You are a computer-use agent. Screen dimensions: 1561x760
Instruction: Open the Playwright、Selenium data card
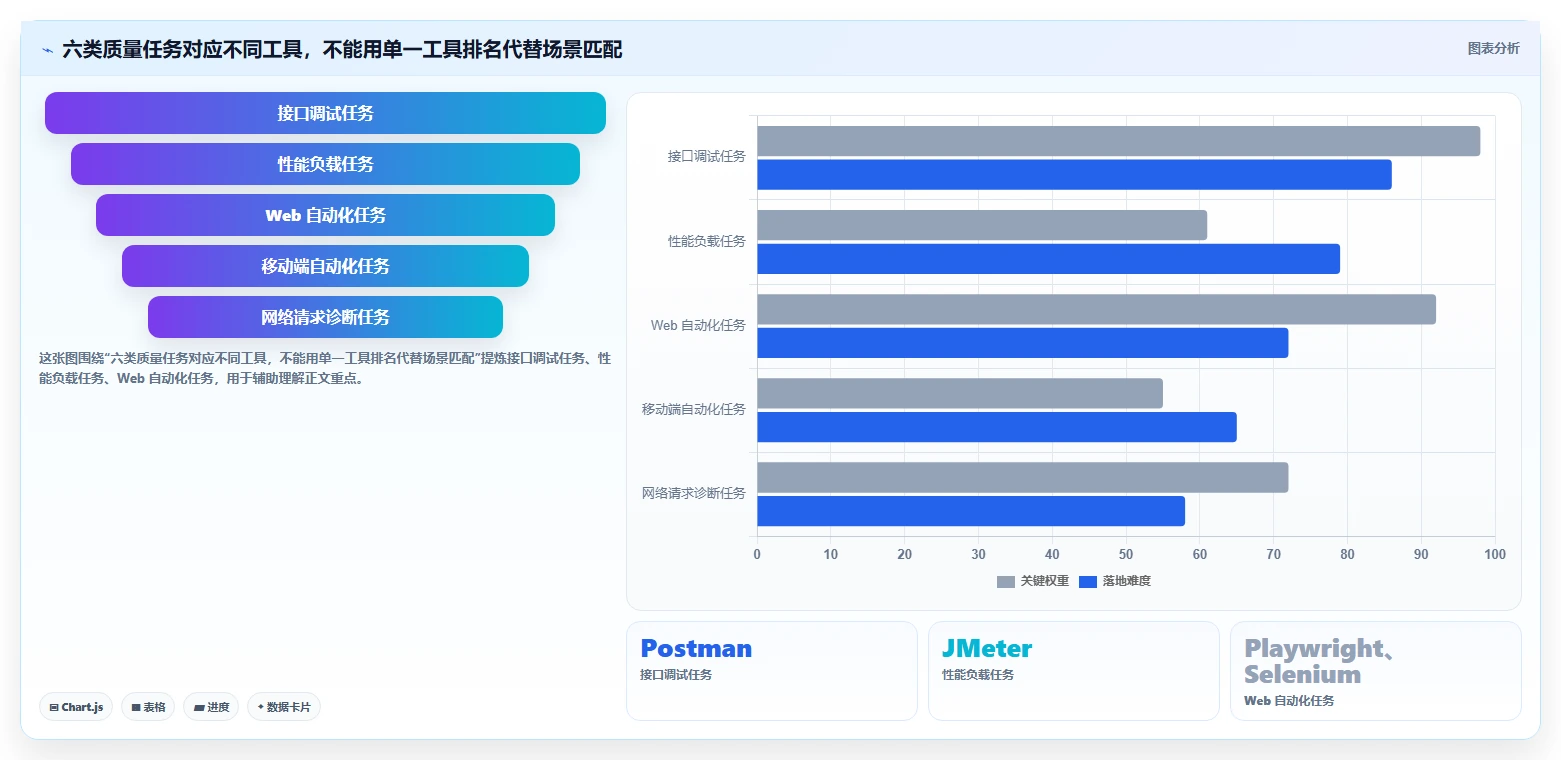tap(1375, 671)
